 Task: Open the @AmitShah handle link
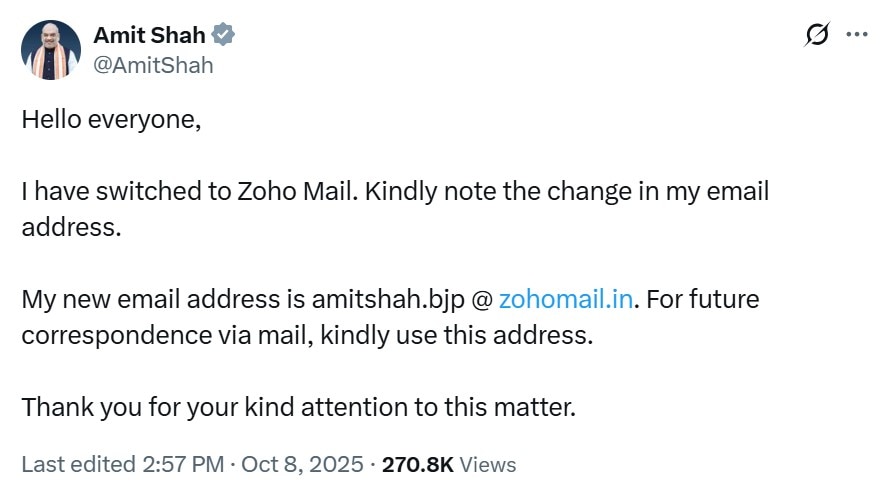click(x=153, y=65)
